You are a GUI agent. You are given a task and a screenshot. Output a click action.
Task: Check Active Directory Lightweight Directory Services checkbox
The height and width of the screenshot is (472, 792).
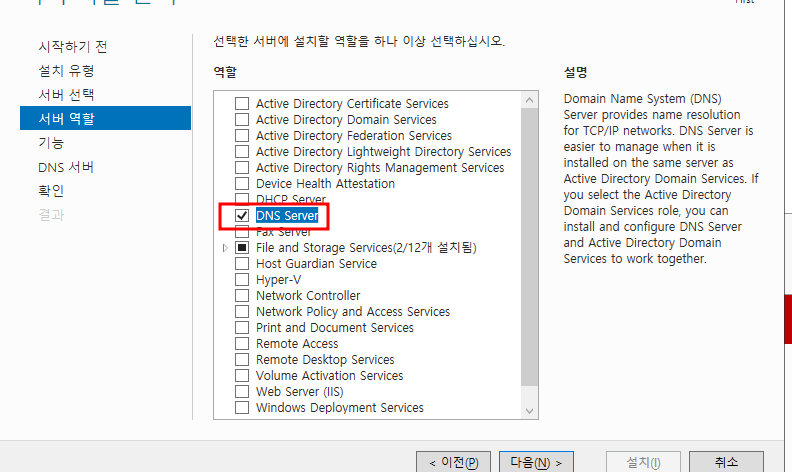point(242,152)
